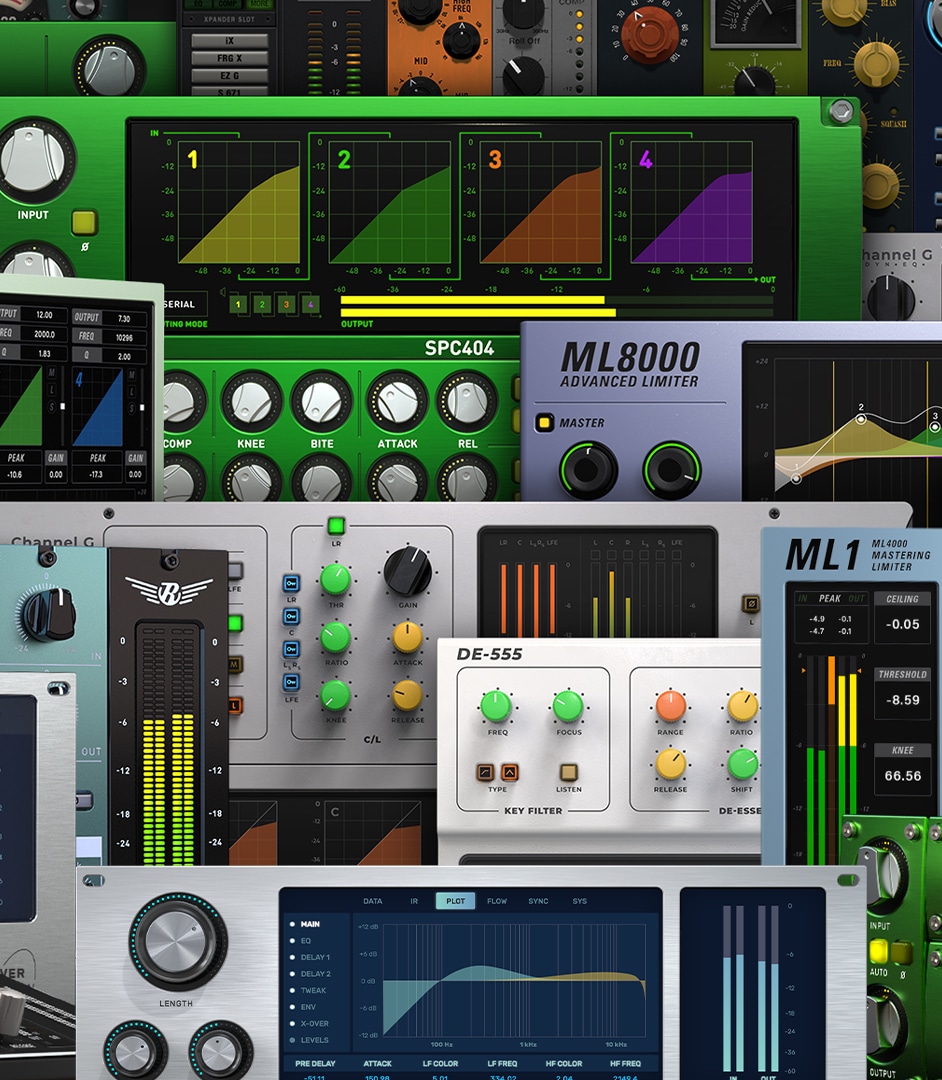Click the reverb LENGTH knob
This screenshot has height=1080, width=942.
click(176, 942)
